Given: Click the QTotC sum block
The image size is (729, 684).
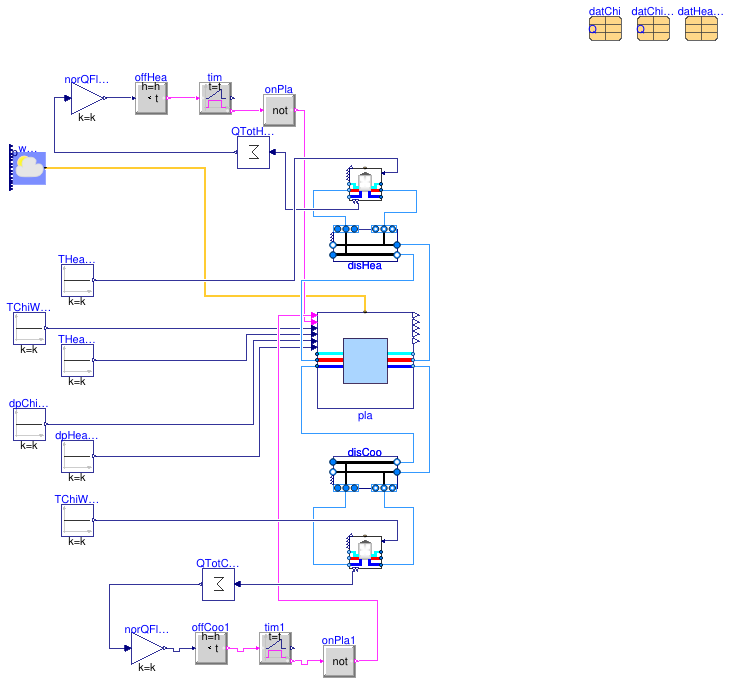Looking at the screenshot, I should [x=219, y=584].
